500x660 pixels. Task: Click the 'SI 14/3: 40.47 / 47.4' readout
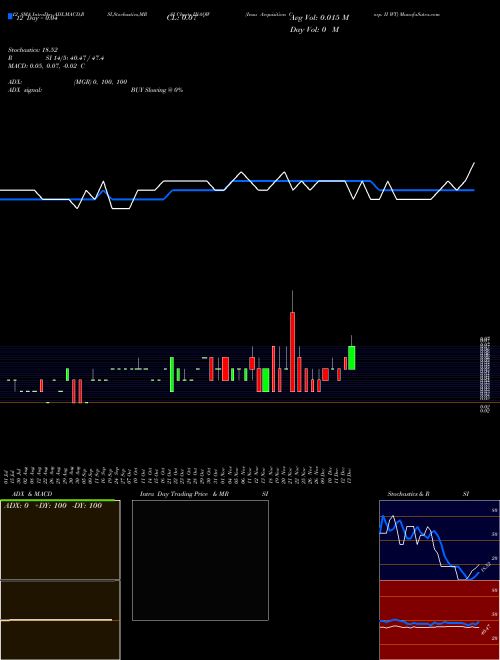(x=74, y=58)
